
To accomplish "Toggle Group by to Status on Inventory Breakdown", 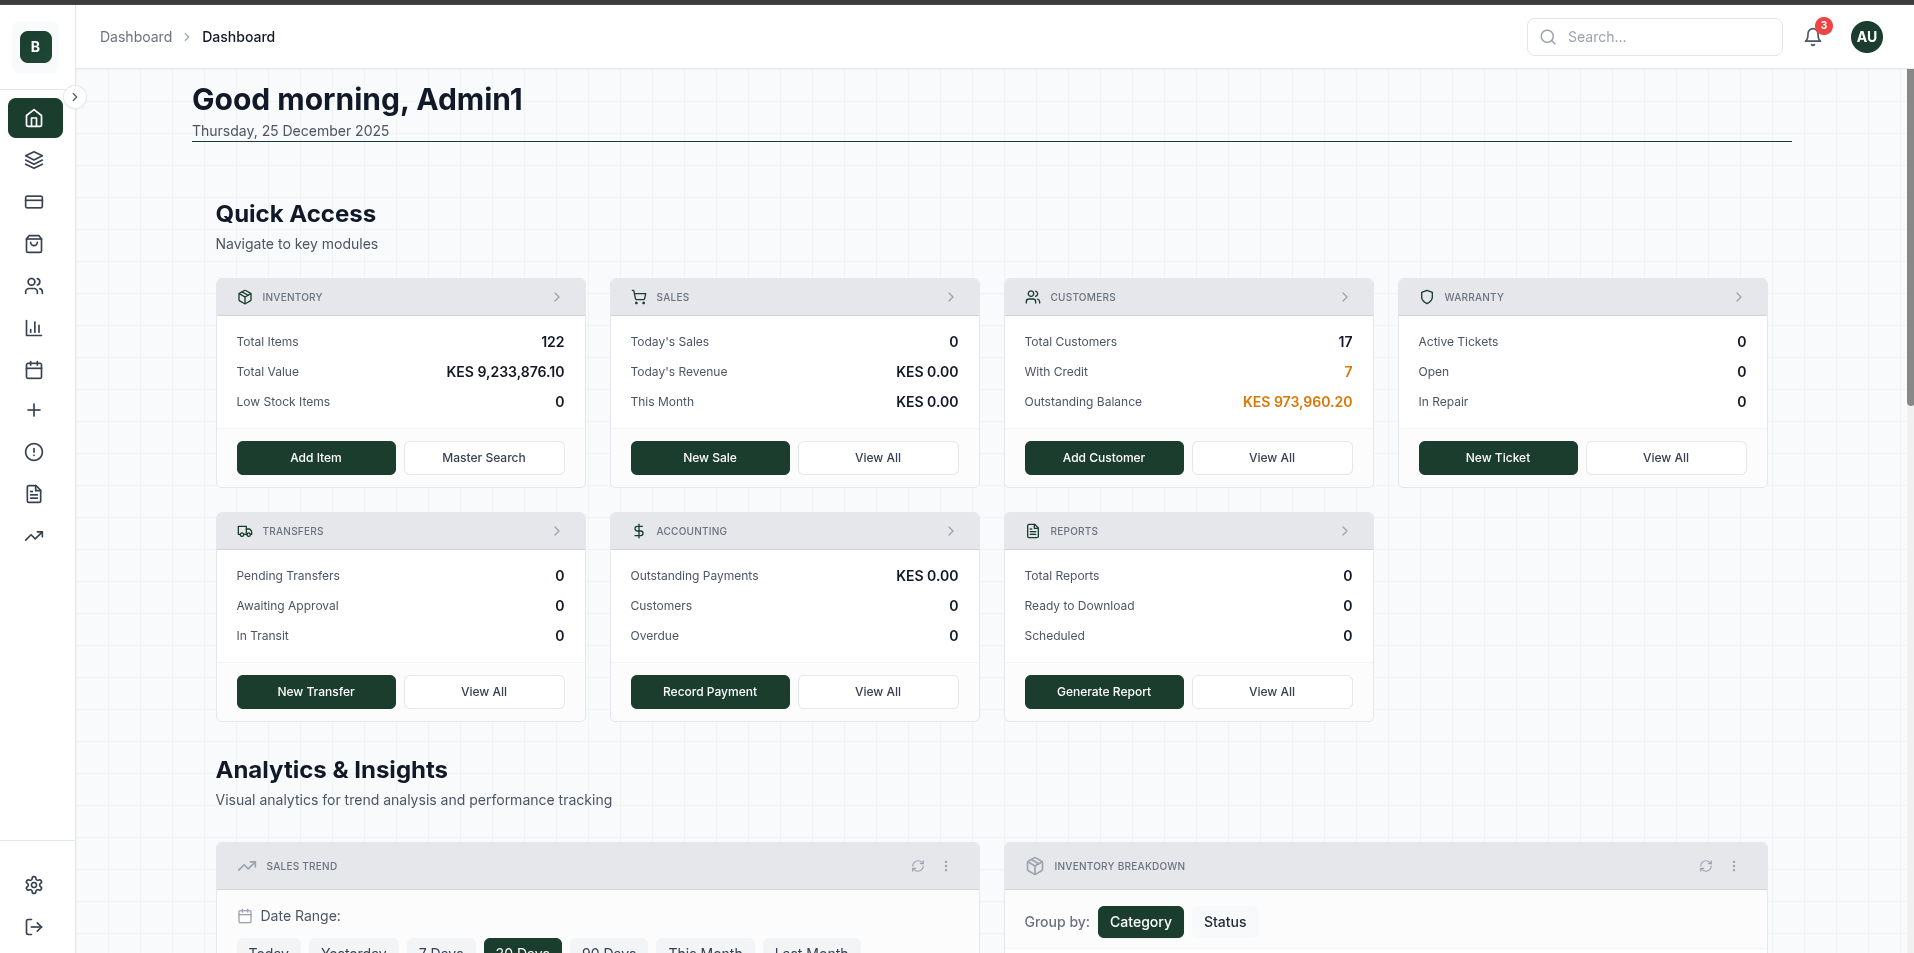I will (1224, 921).
